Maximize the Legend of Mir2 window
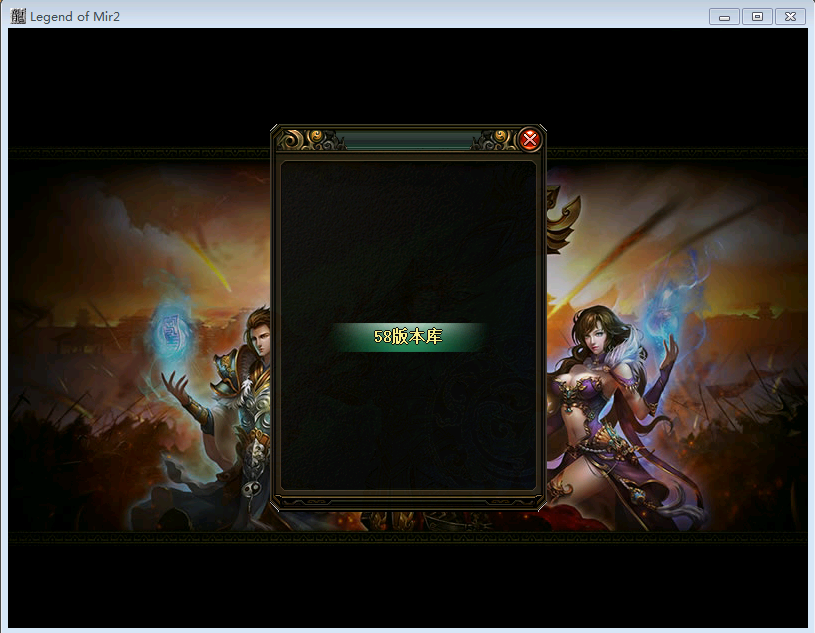This screenshot has height=633, width=815. tap(757, 17)
